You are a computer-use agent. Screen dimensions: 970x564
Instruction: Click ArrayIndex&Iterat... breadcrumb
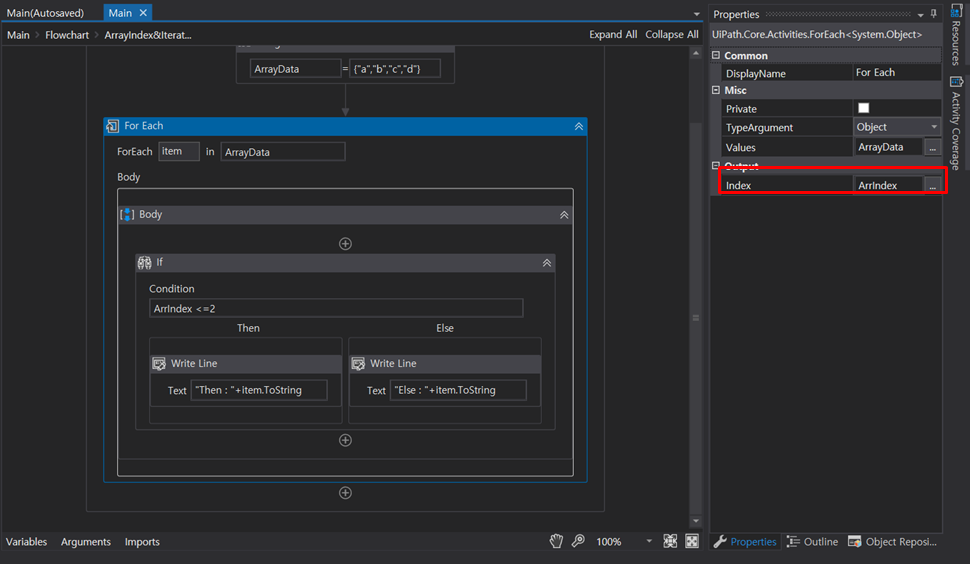point(147,35)
